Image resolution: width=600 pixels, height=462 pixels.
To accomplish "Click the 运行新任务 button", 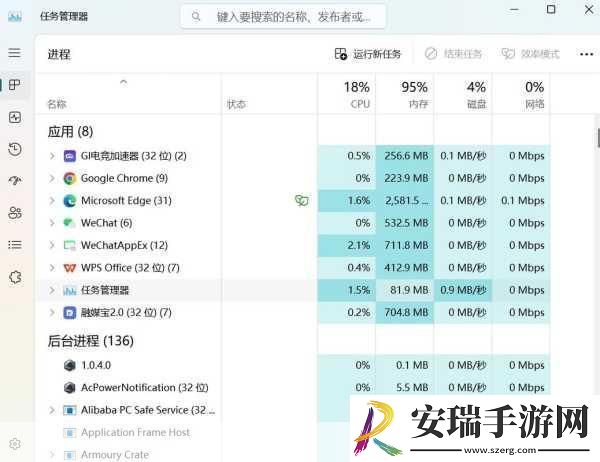I will 368,54.
